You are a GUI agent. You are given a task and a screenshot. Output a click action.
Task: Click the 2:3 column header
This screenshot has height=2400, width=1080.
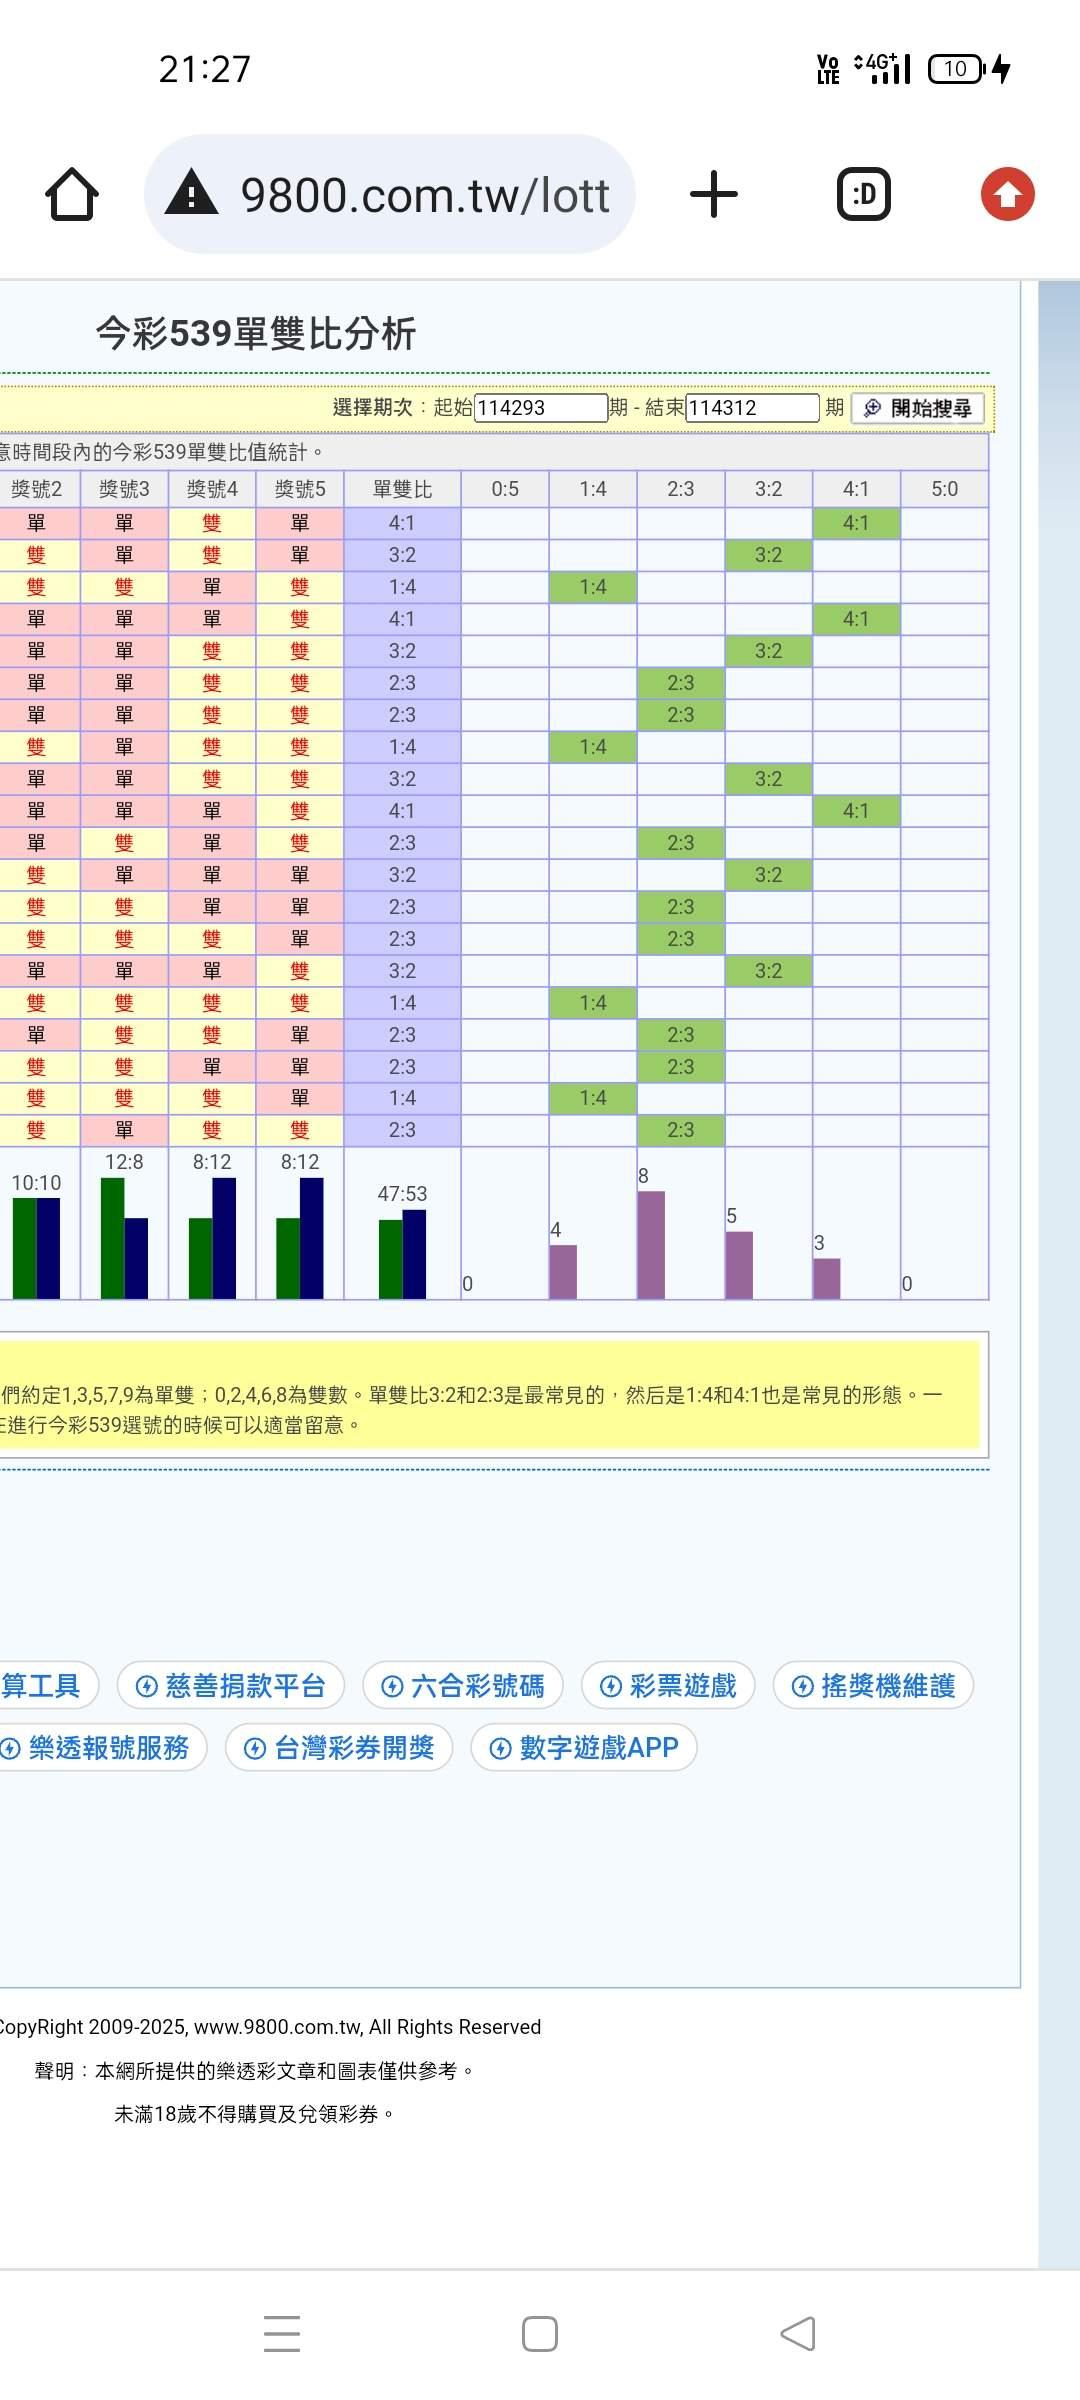(x=681, y=489)
